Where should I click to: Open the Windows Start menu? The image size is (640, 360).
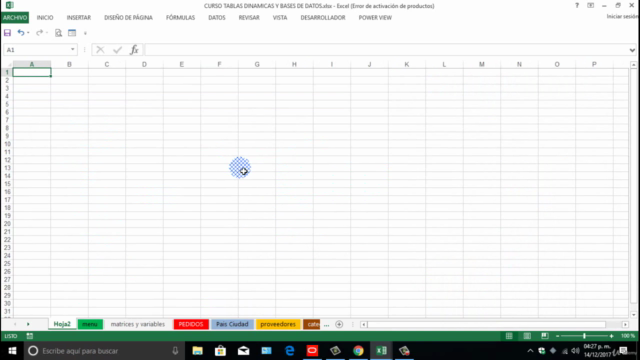(12, 351)
